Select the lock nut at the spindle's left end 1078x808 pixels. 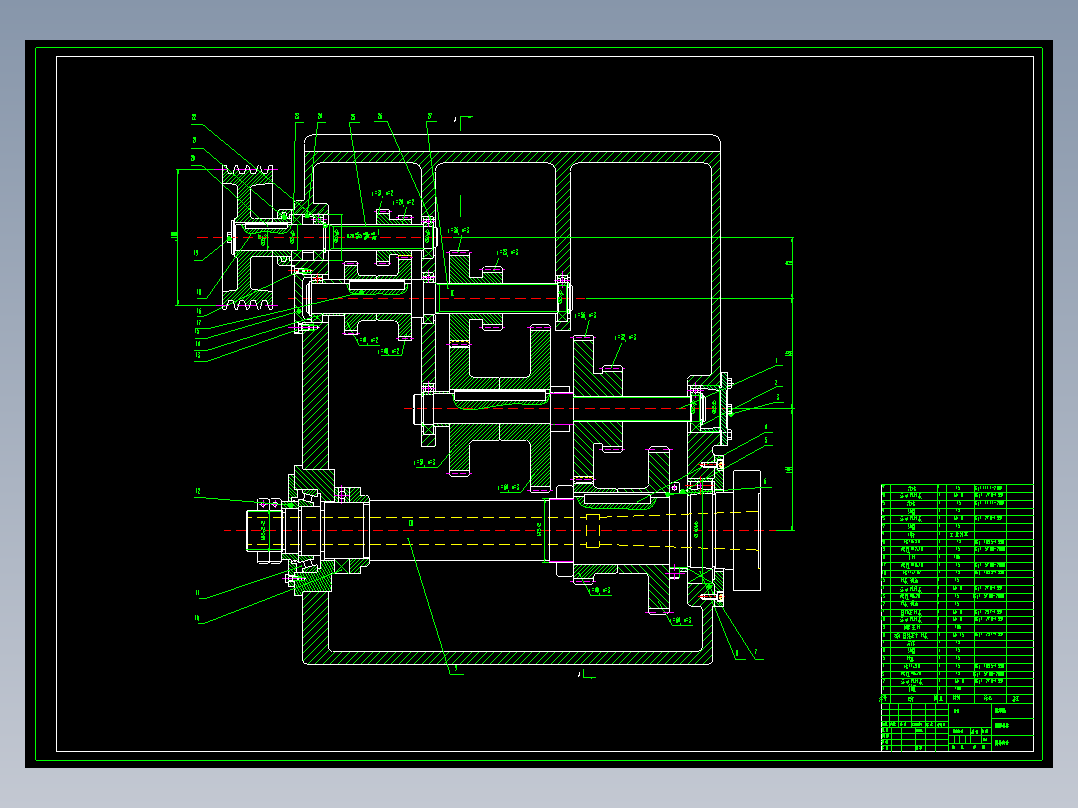coord(269,530)
